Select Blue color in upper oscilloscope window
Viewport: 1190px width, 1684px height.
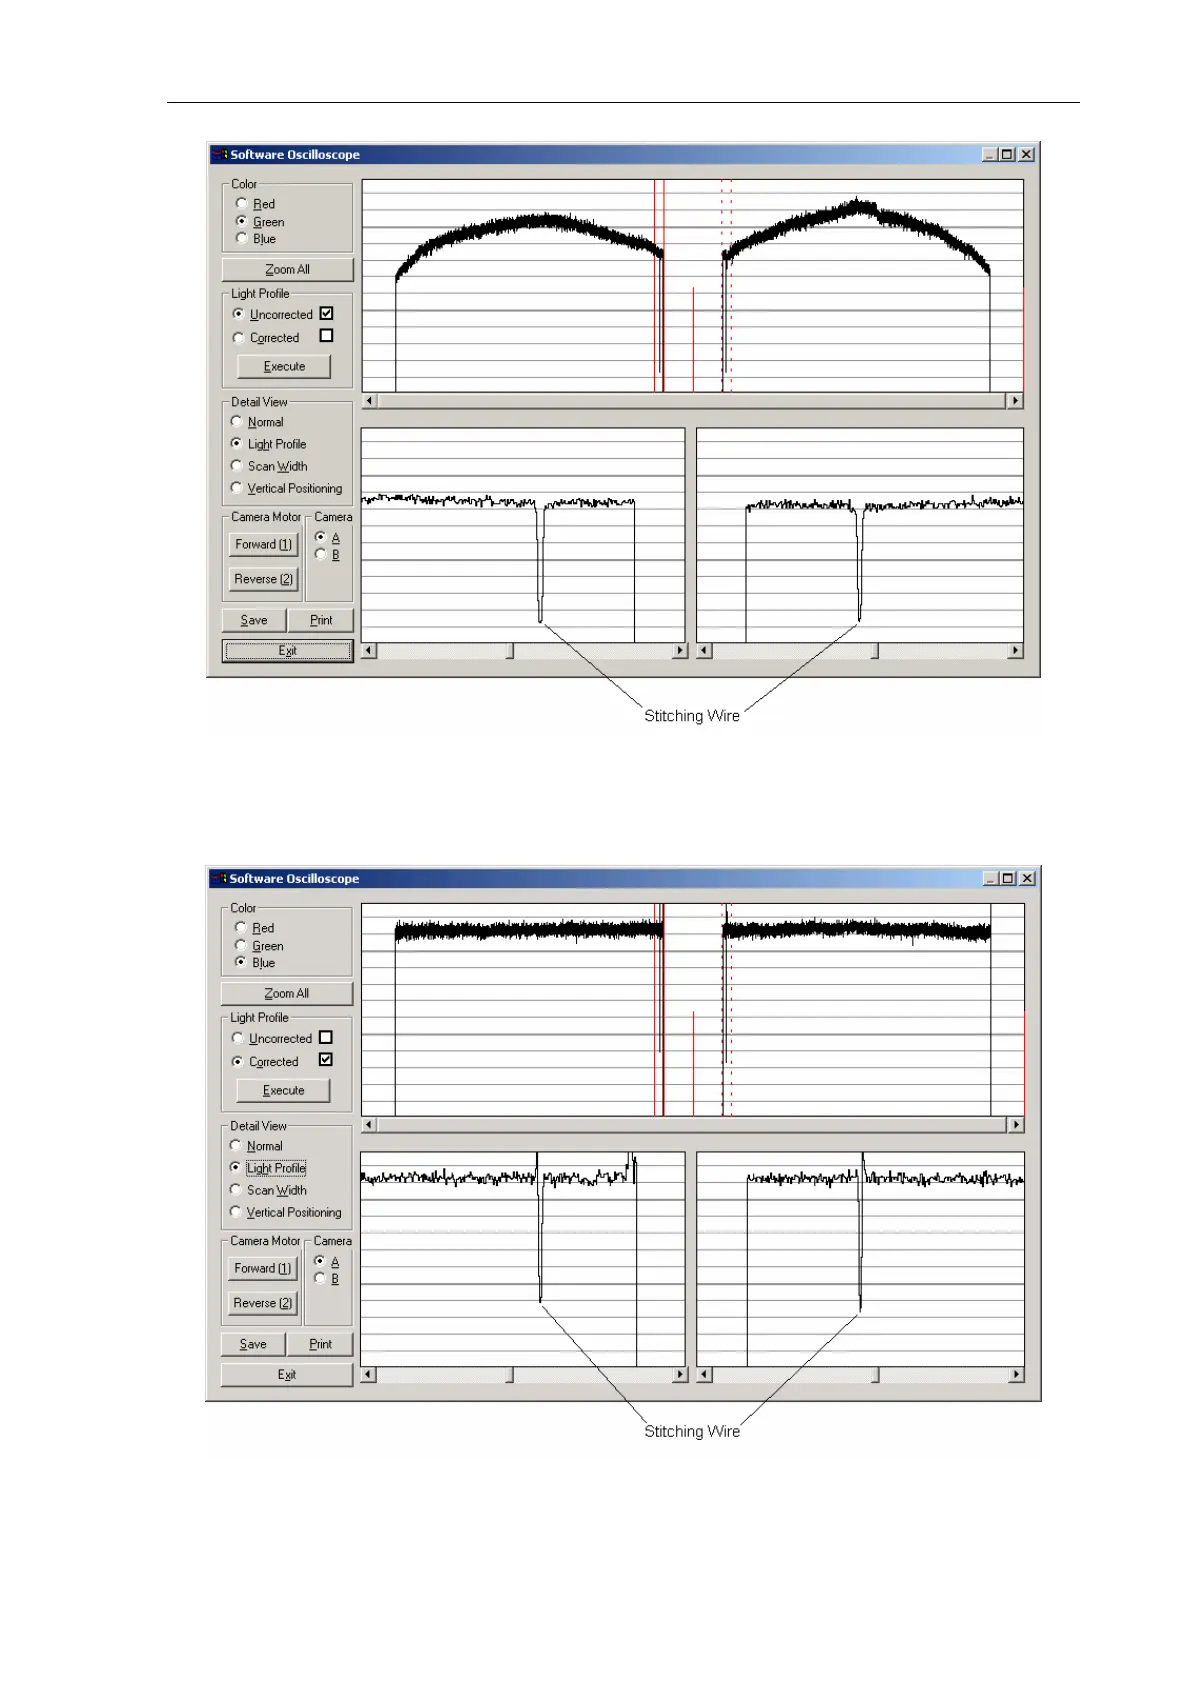pos(241,238)
